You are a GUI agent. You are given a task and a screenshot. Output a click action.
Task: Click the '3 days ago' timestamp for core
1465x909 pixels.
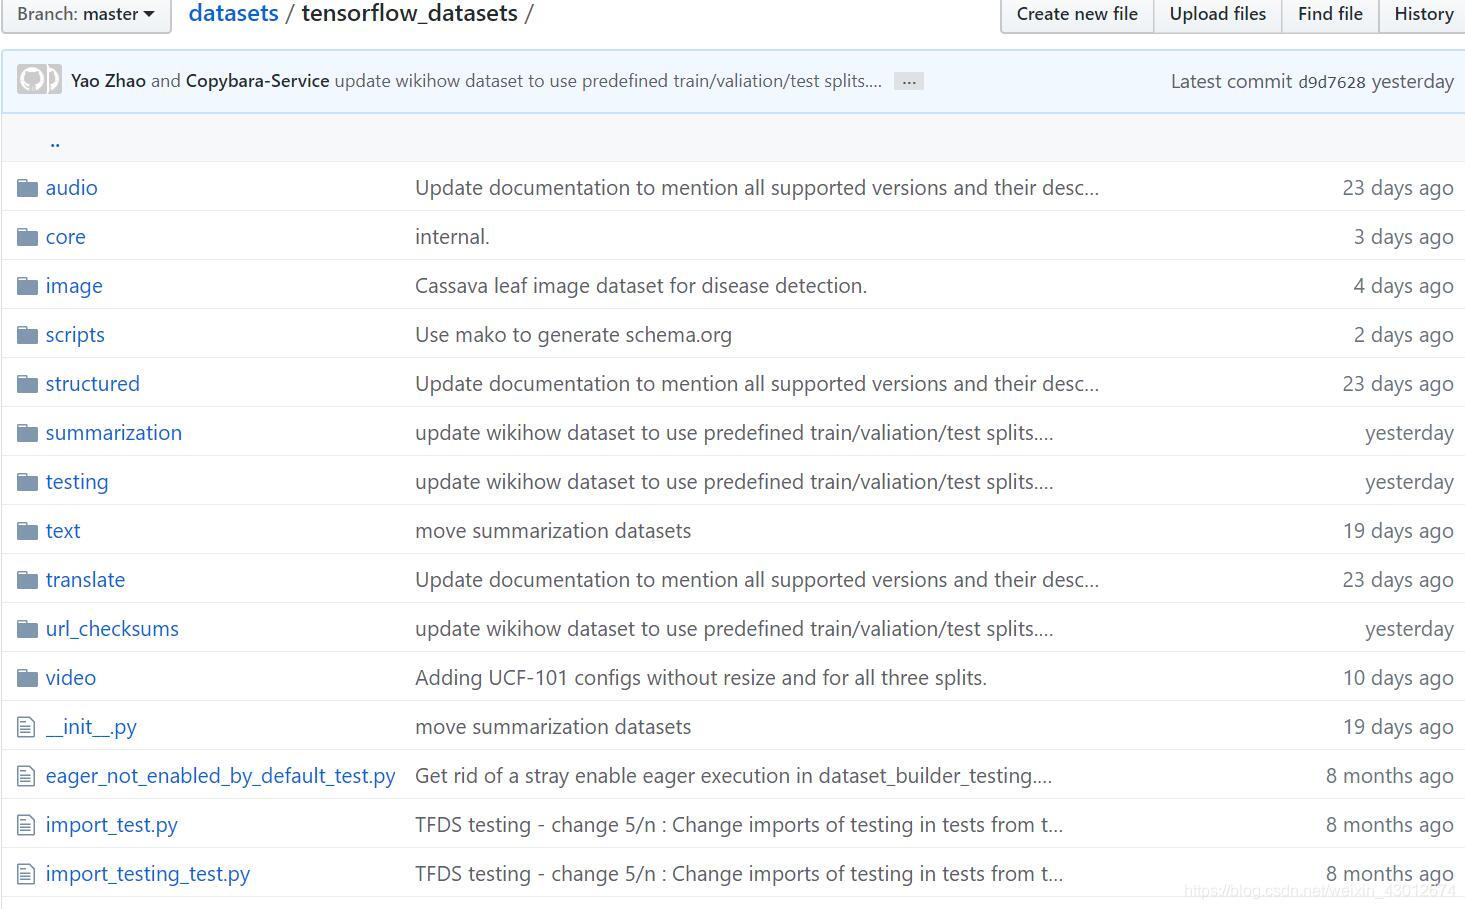(1403, 237)
